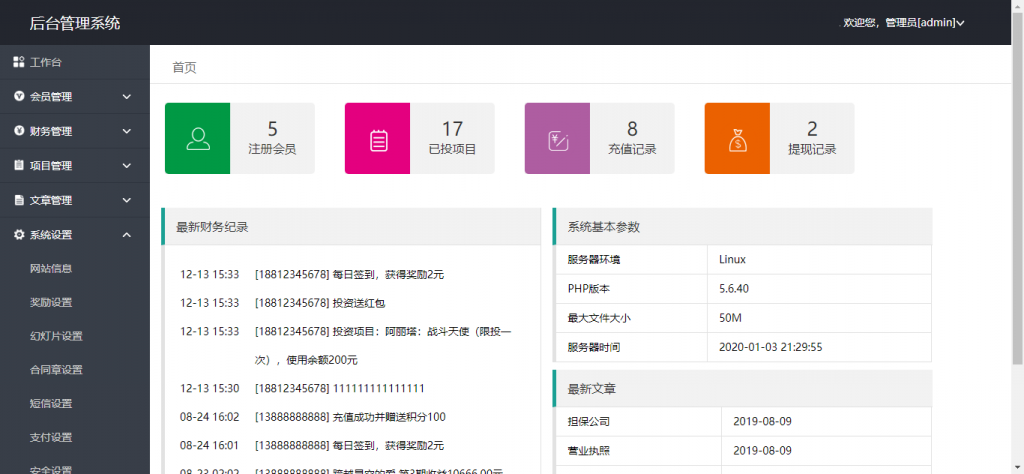The image size is (1024, 474).
Task: Go to 幻灯片设置 submenu item
Action: [56, 336]
